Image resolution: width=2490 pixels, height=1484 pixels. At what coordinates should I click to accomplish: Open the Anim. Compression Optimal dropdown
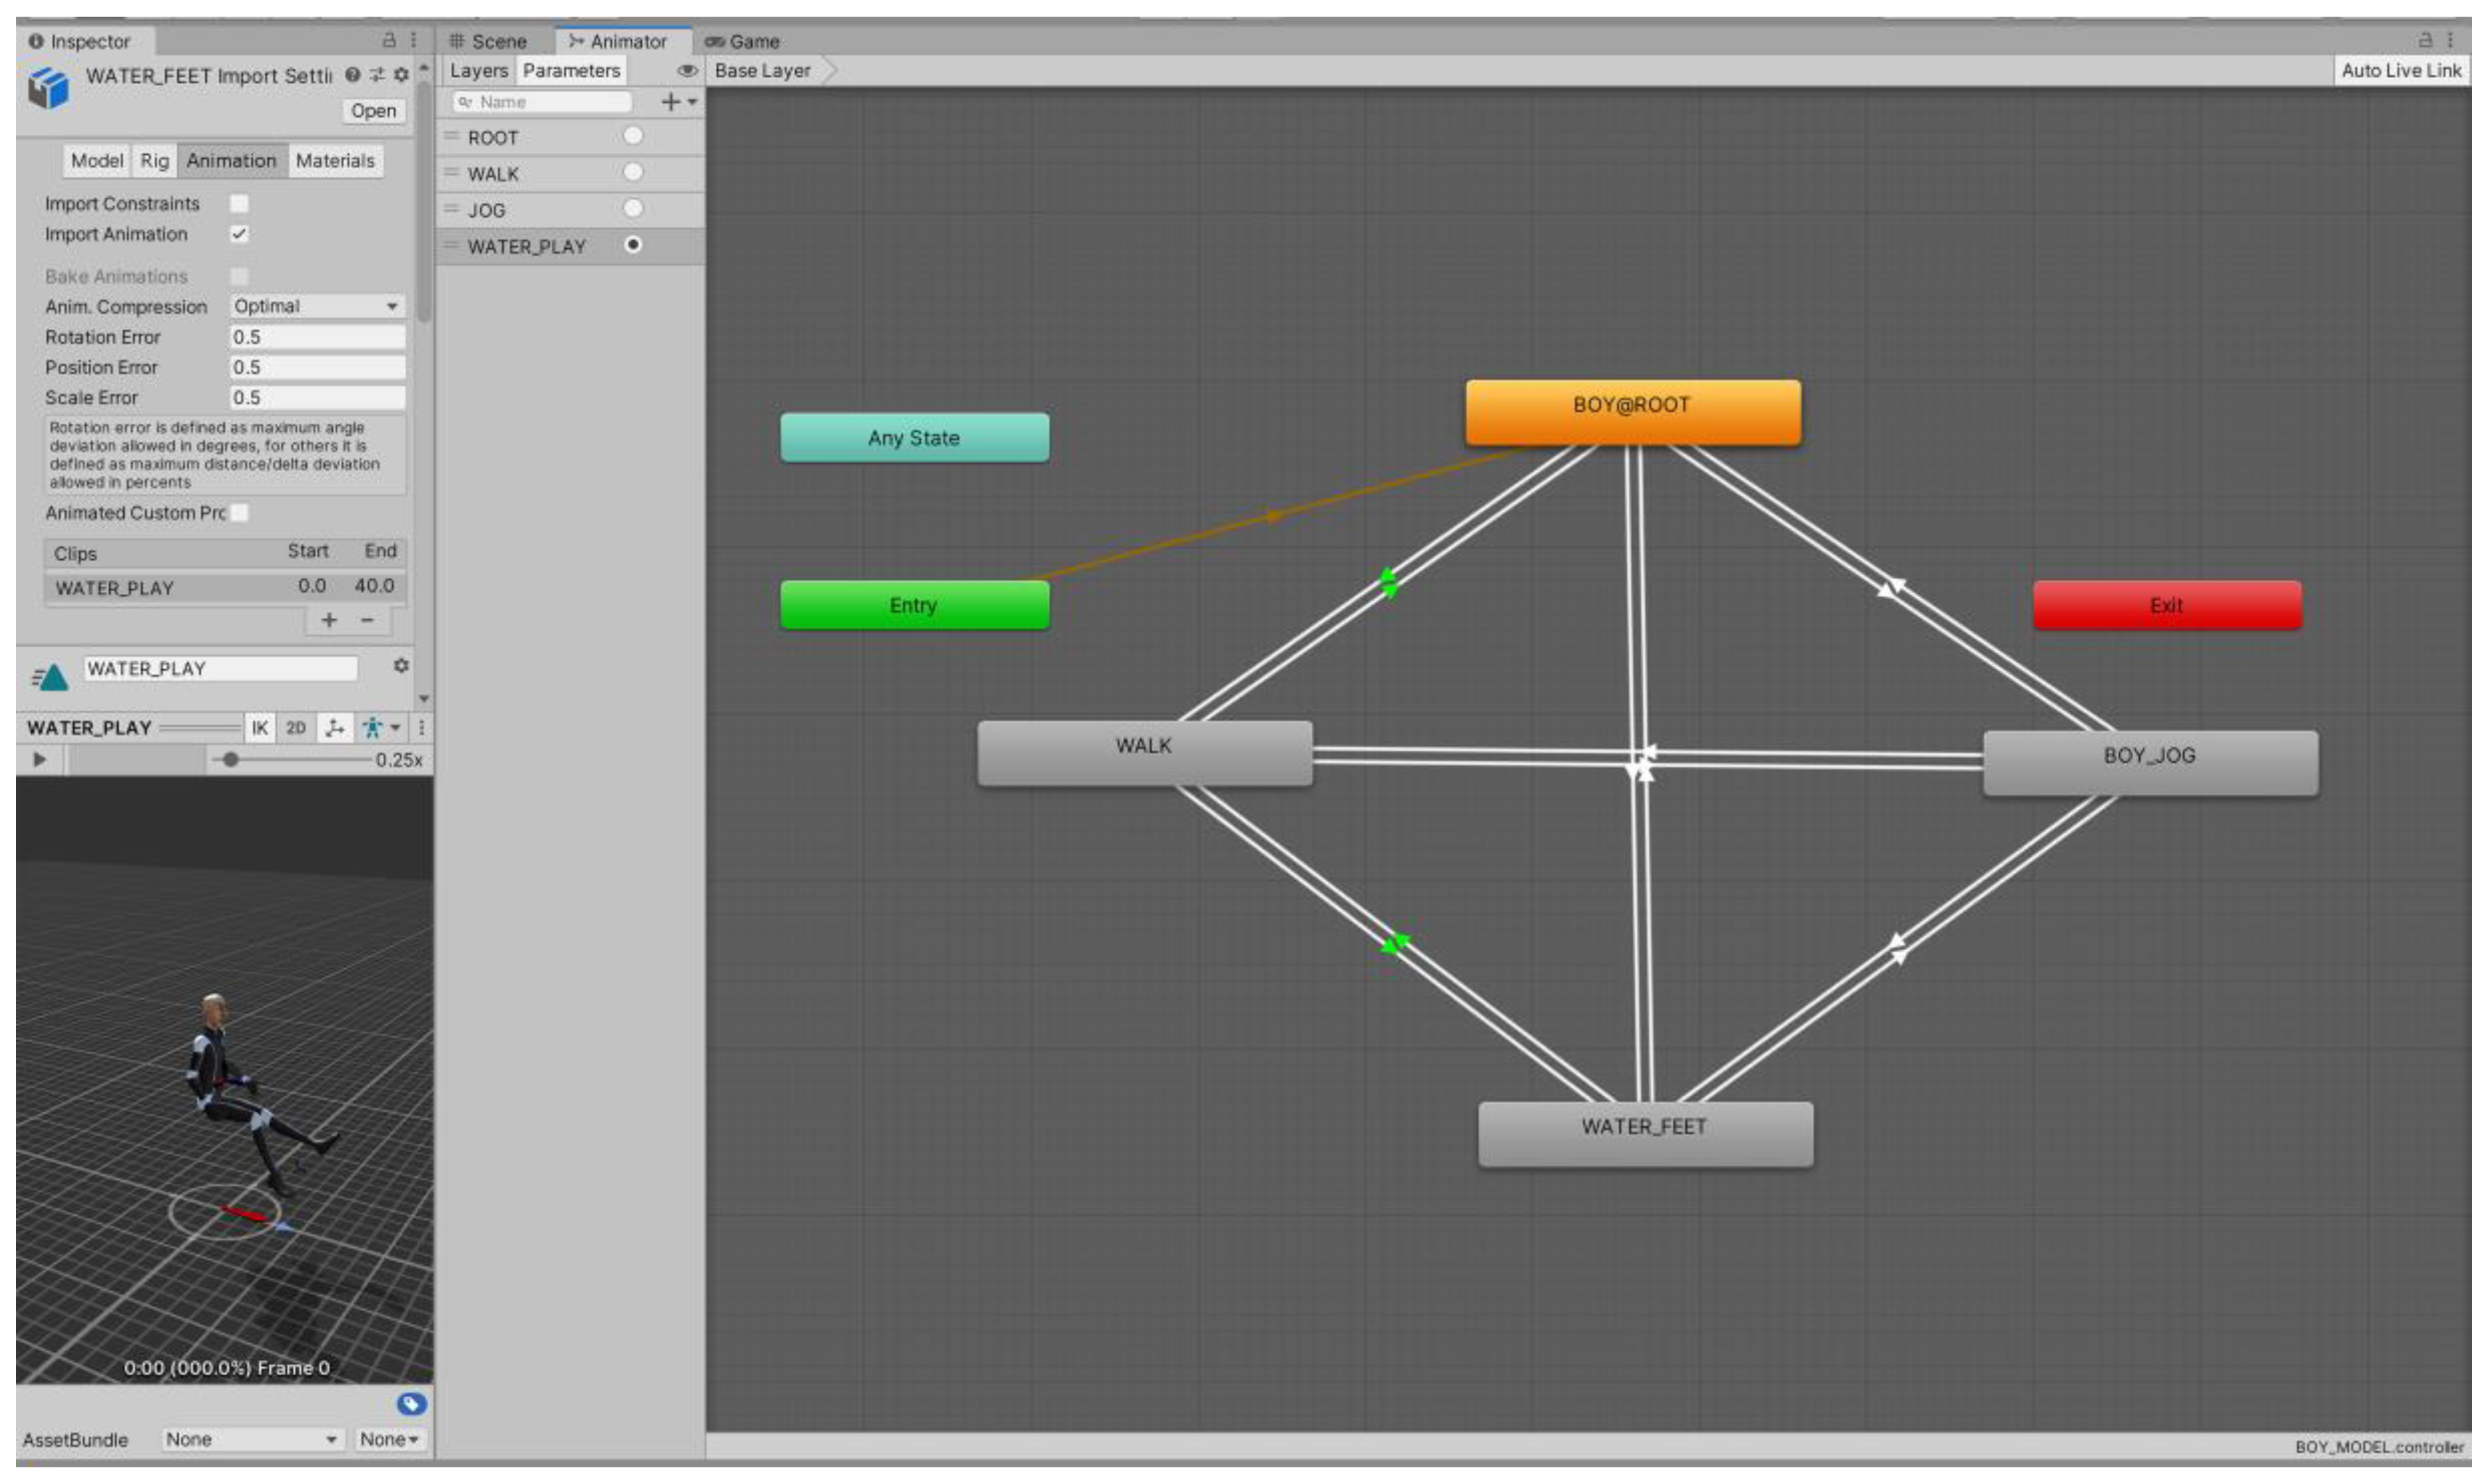coord(317,307)
